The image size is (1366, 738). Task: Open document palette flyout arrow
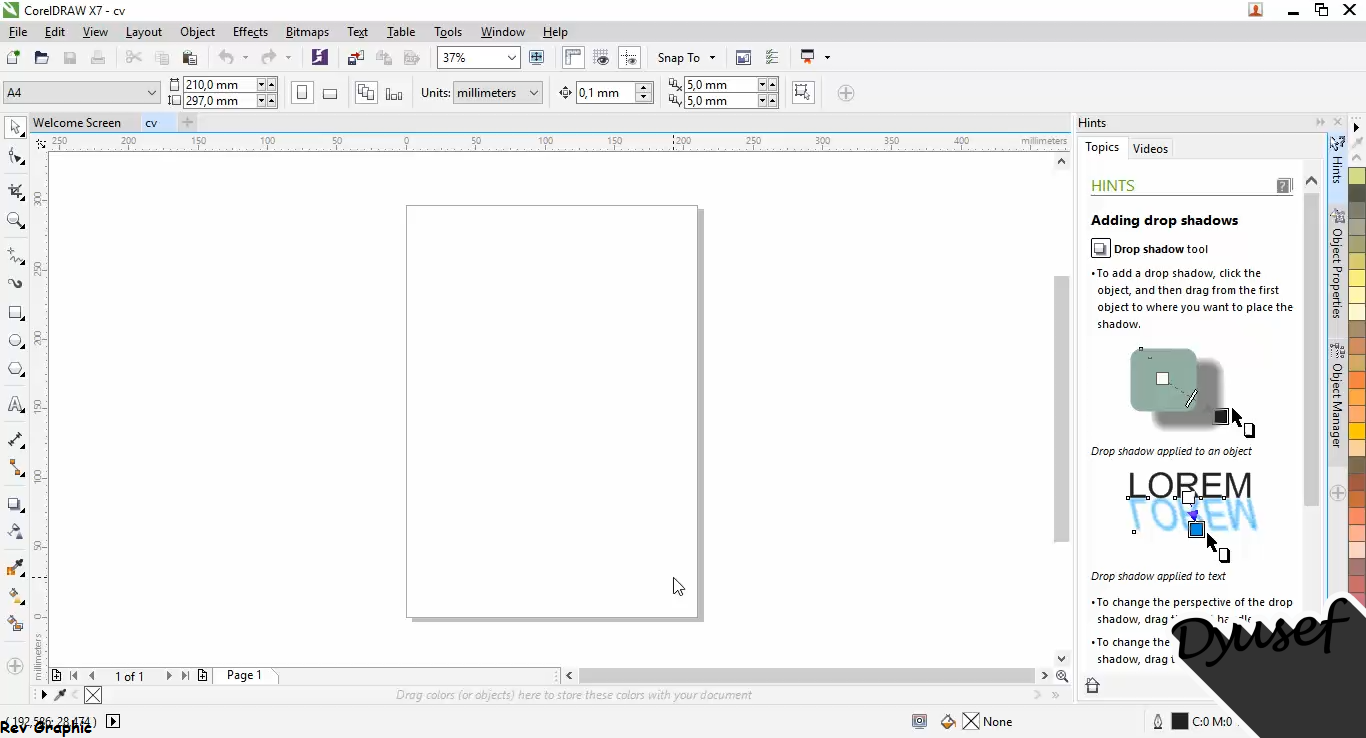coord(43,695)
